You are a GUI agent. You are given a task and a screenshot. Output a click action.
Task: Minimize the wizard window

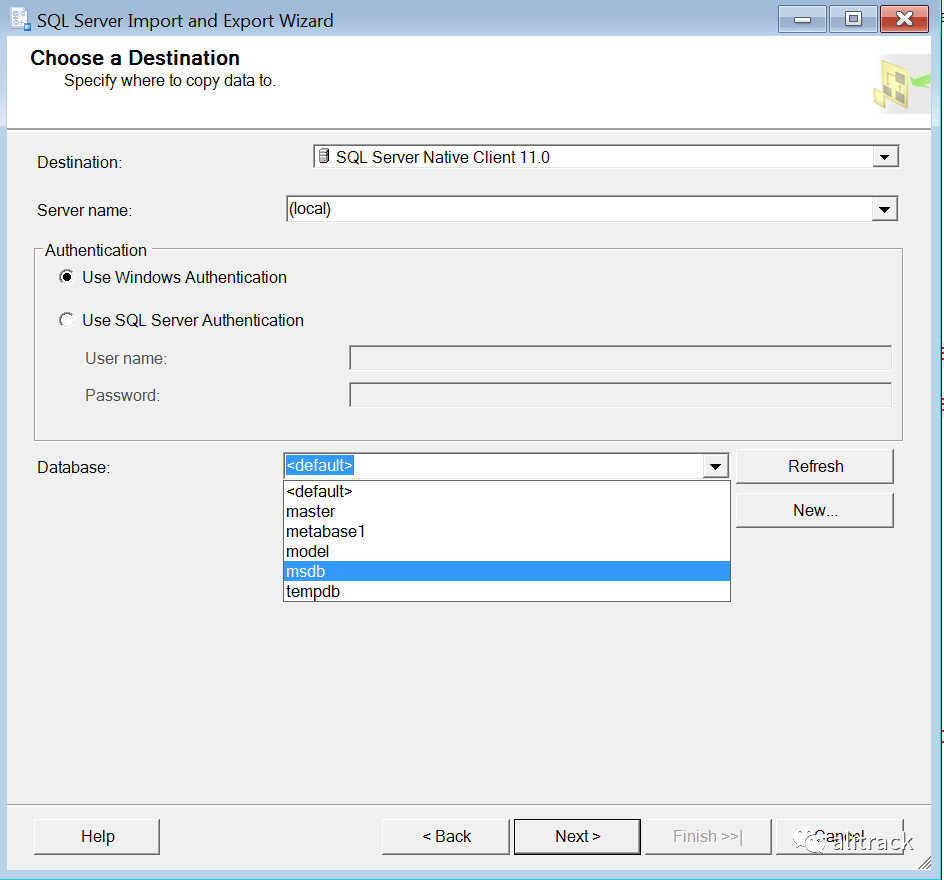pos(802,19)
